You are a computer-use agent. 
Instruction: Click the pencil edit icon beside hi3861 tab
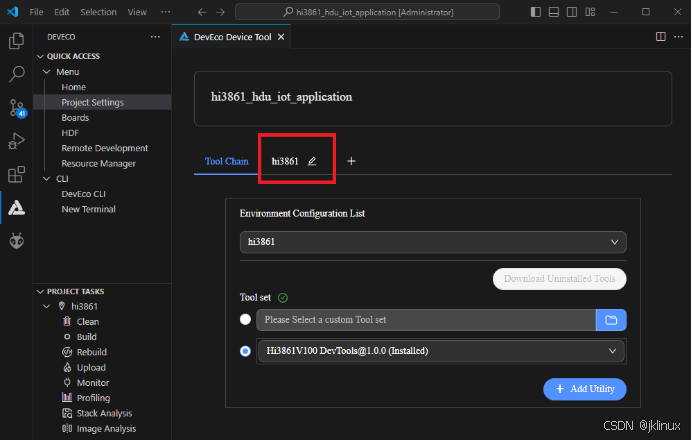(x=312, y=161)
